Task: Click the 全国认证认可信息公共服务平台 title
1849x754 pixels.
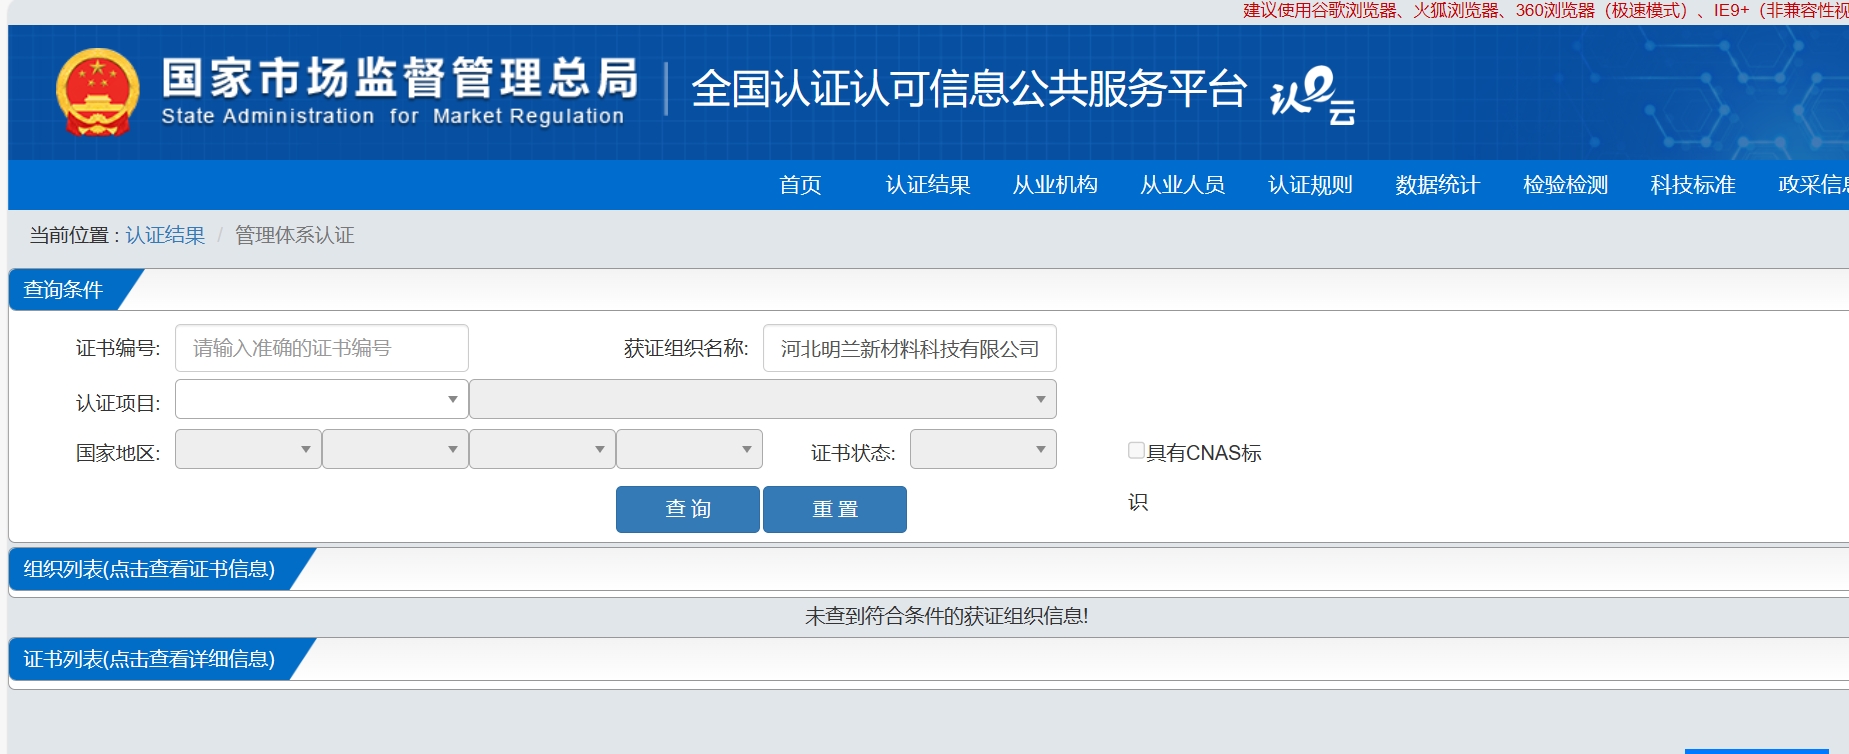Action: coord(969,89)
